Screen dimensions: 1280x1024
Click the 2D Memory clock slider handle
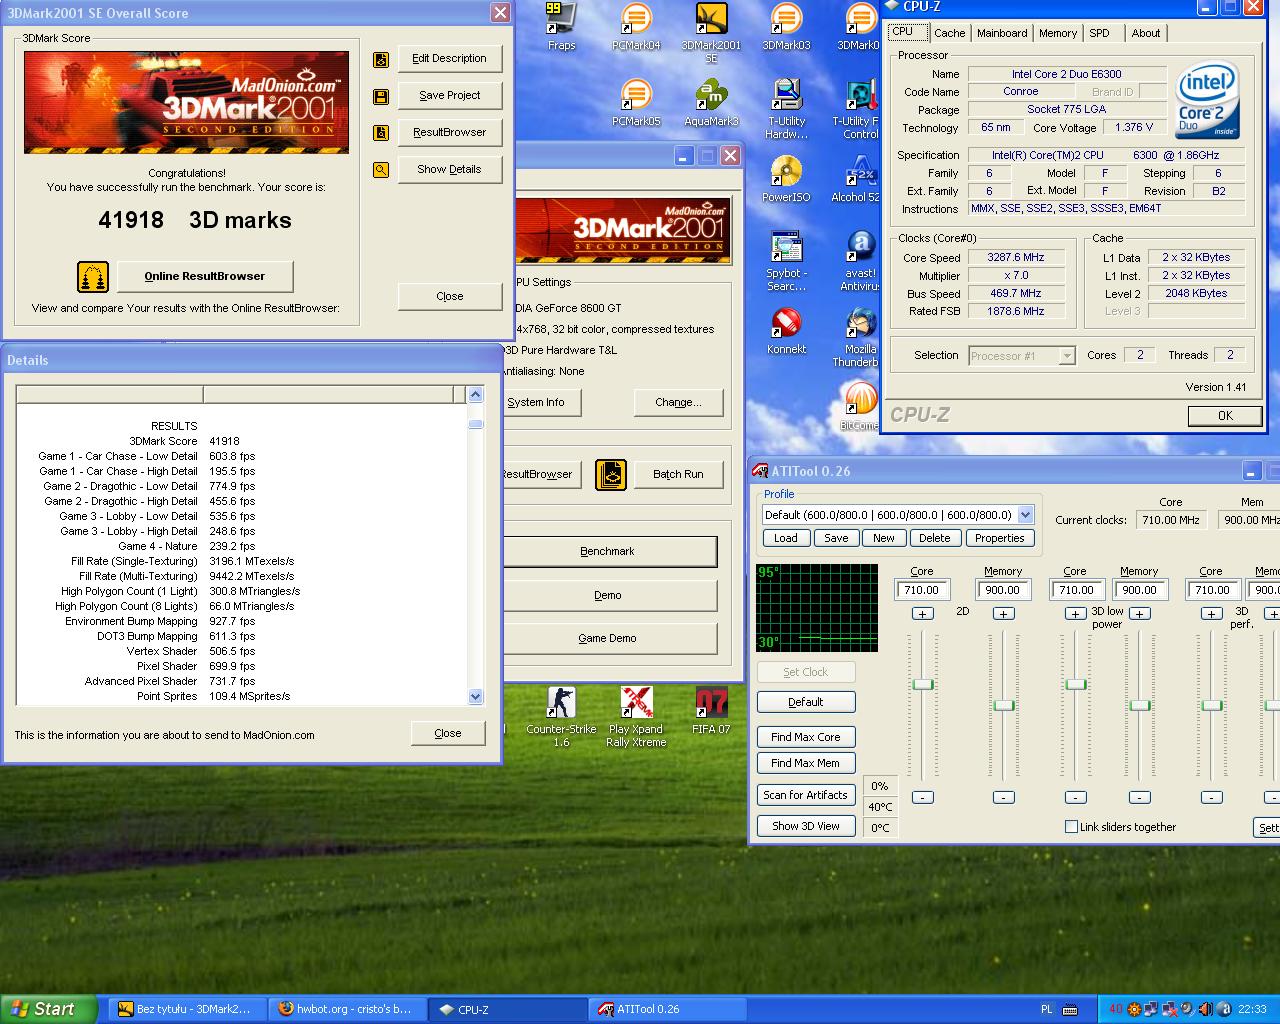[1004, 705]
